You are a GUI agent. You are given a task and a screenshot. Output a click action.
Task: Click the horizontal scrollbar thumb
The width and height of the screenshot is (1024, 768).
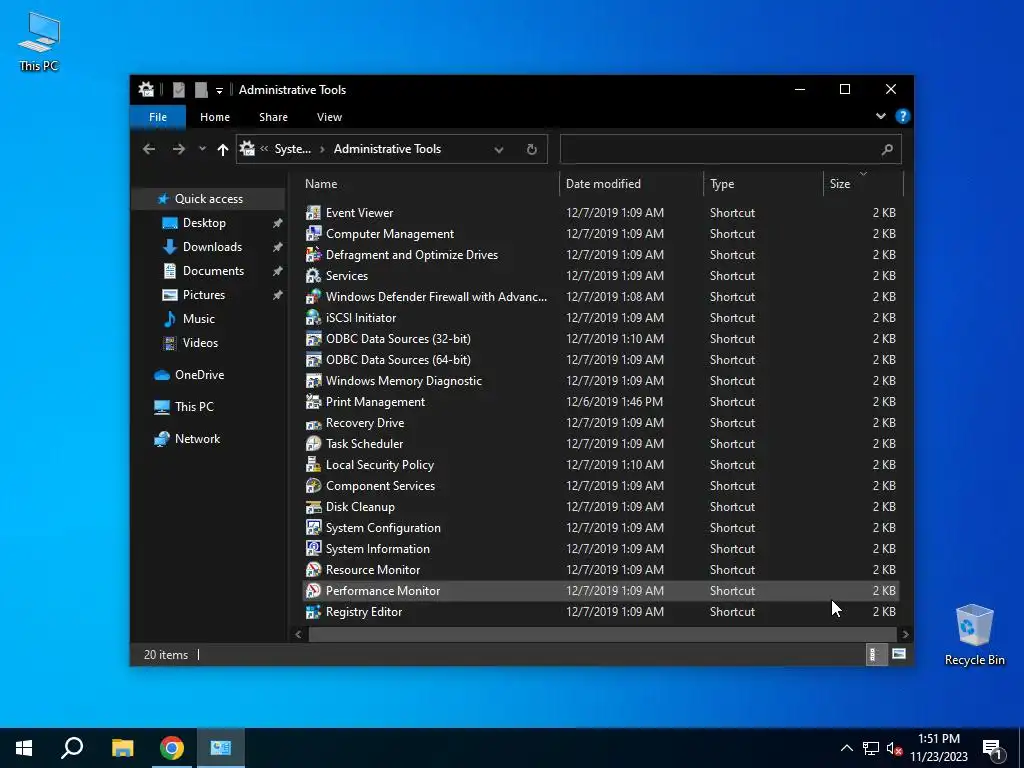[602, 634]
